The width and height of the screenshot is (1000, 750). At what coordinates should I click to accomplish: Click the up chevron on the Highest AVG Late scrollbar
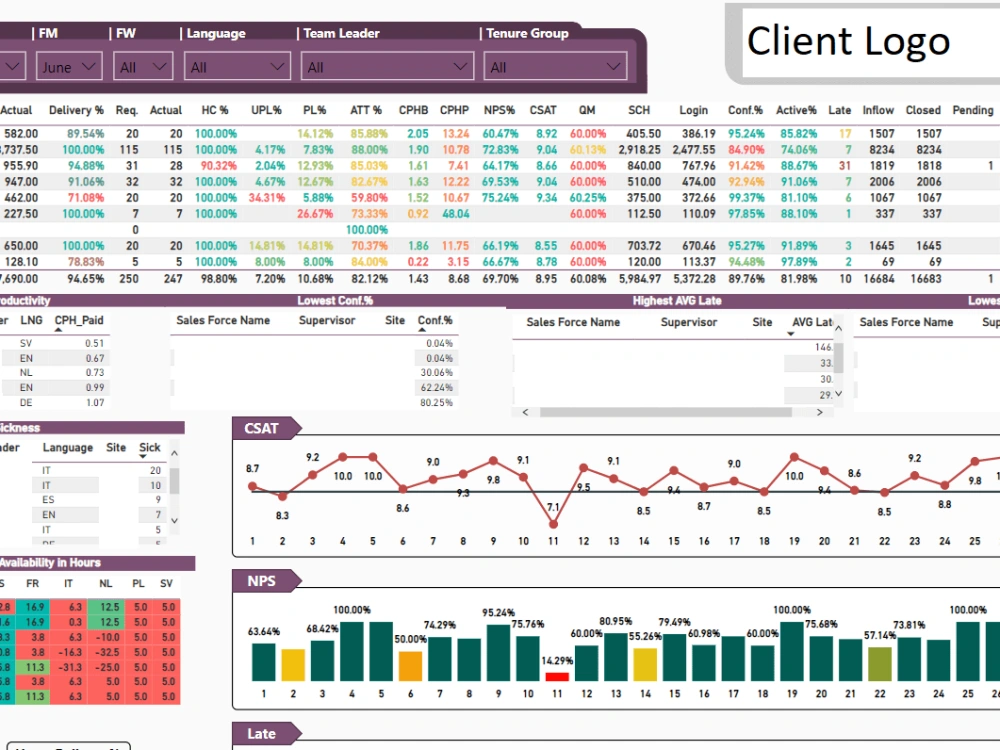click(837, 327)
